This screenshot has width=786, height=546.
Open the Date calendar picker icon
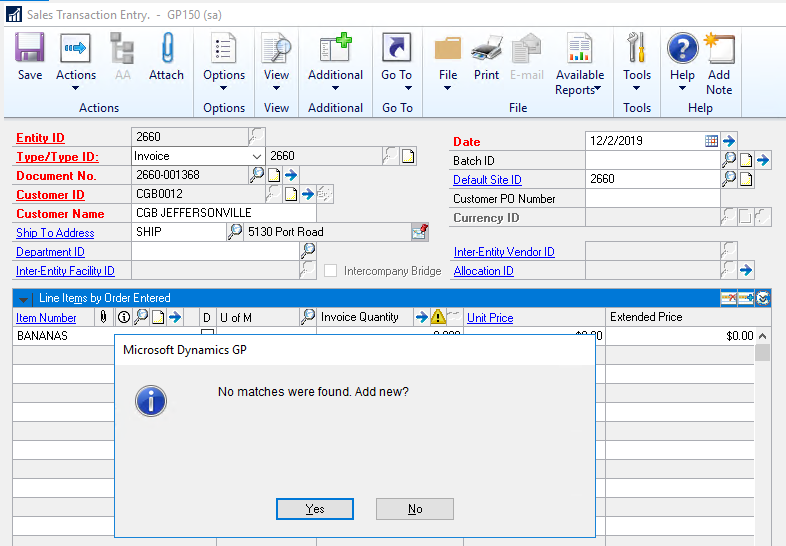coord(711,141)
